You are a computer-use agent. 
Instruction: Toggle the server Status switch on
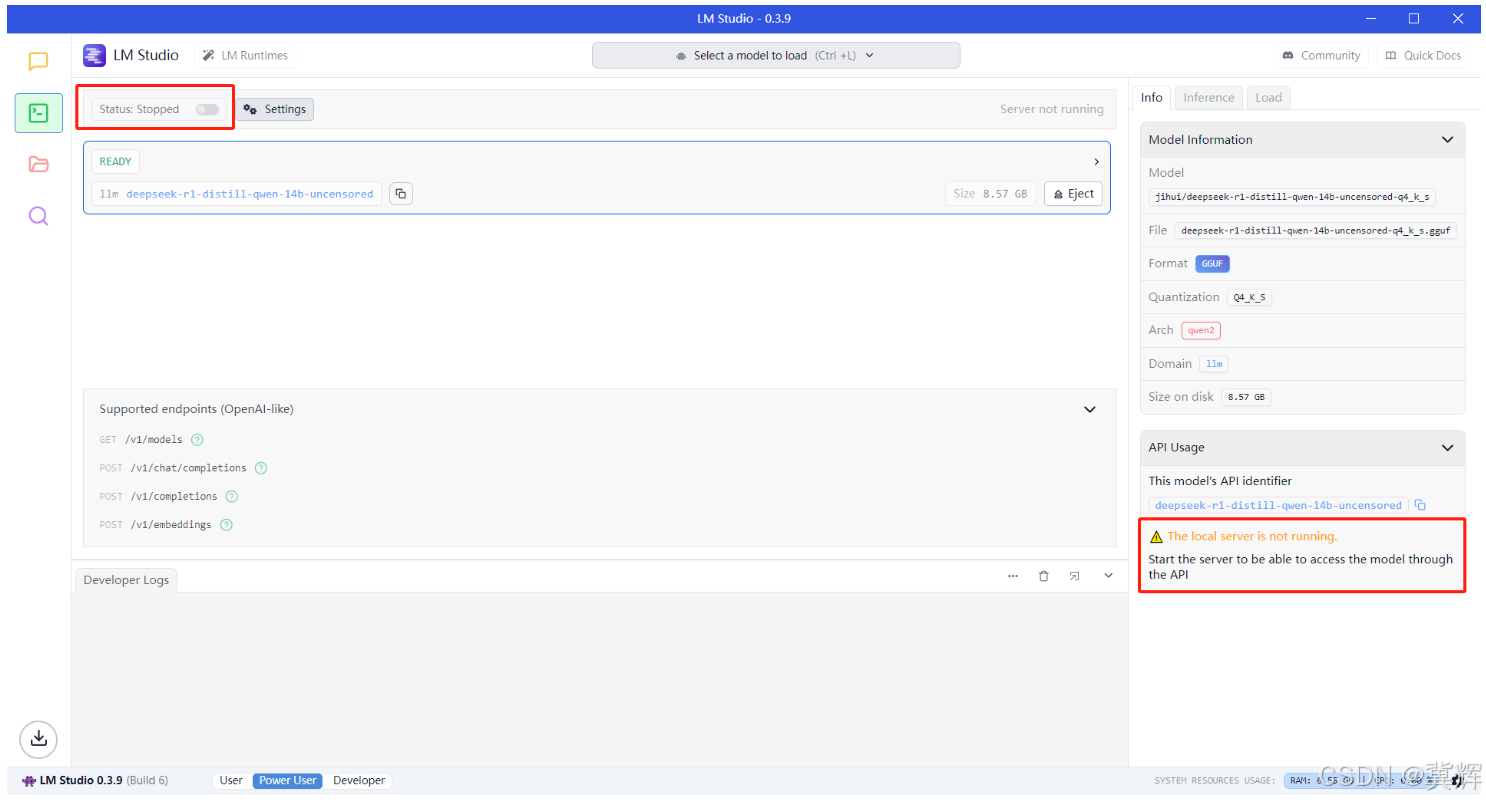pos(207,110)
